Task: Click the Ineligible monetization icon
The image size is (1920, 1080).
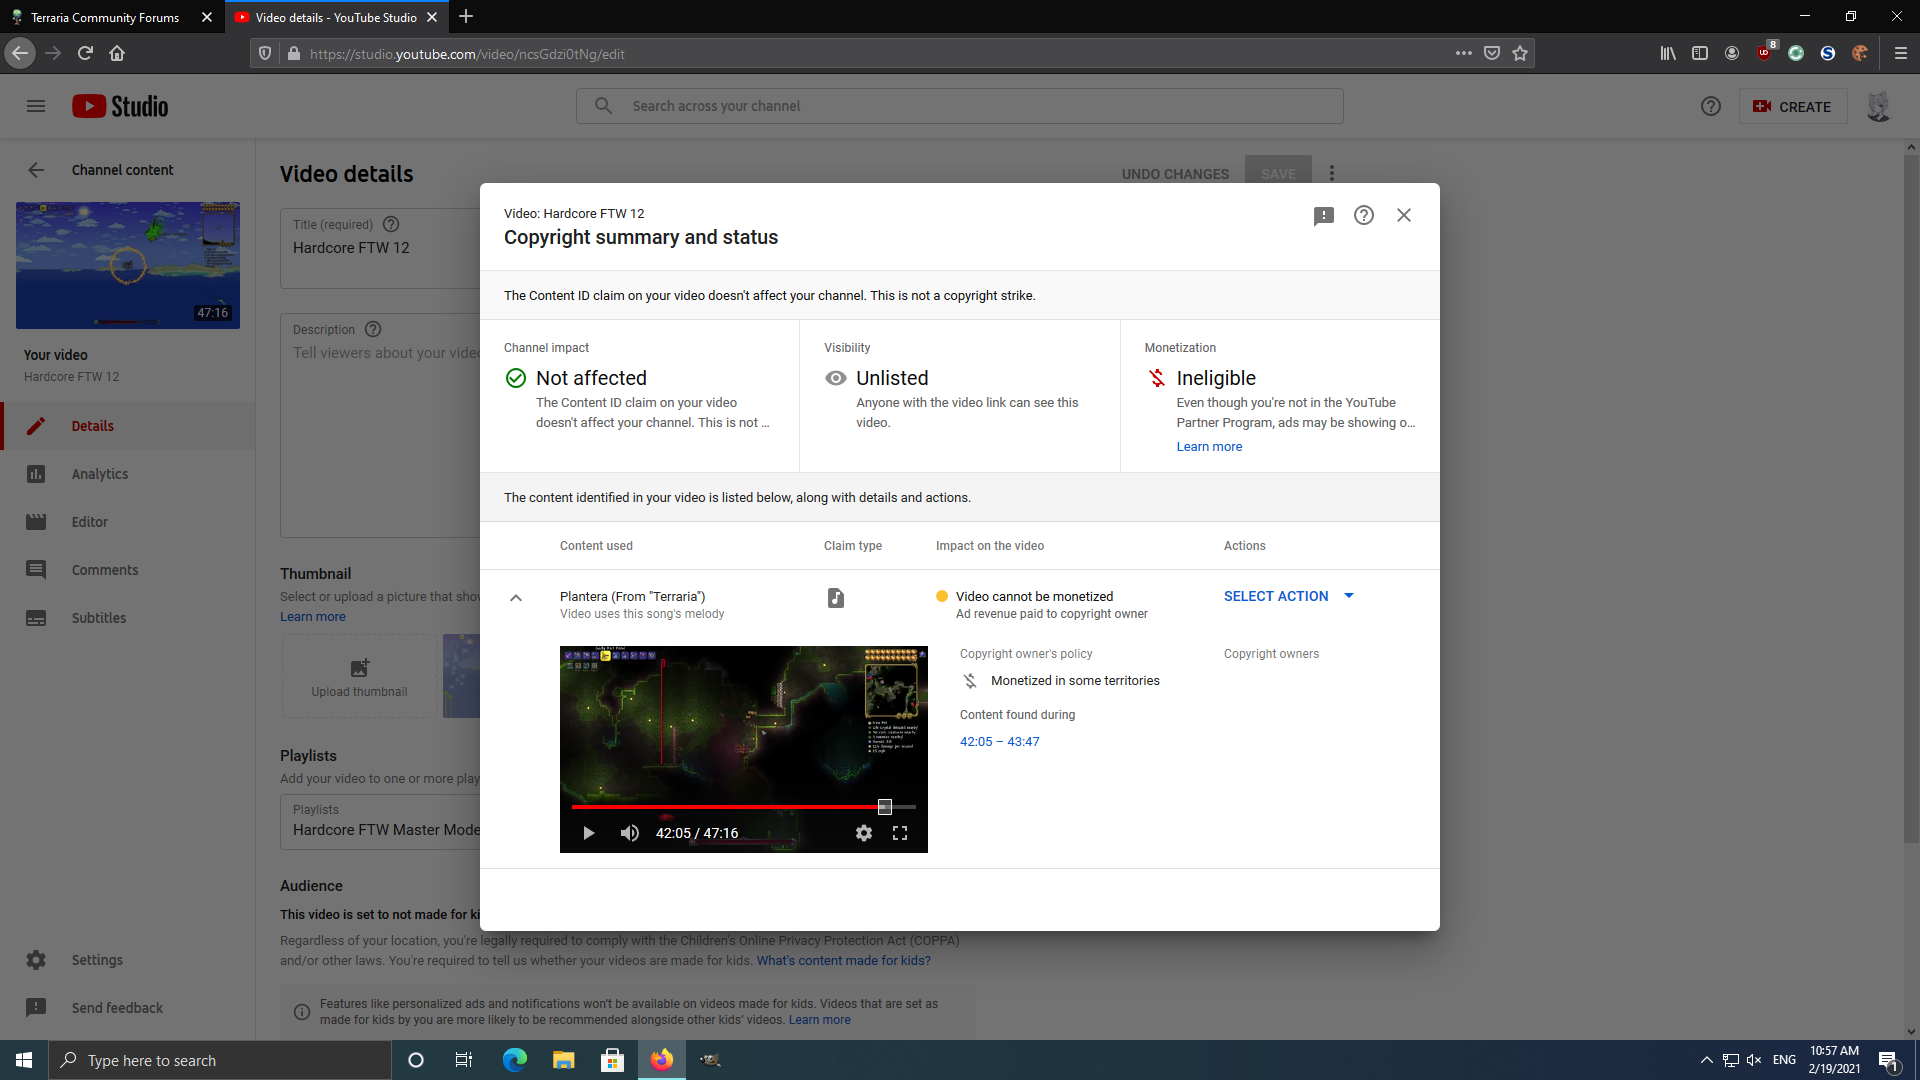Action: coord(1157,378)
